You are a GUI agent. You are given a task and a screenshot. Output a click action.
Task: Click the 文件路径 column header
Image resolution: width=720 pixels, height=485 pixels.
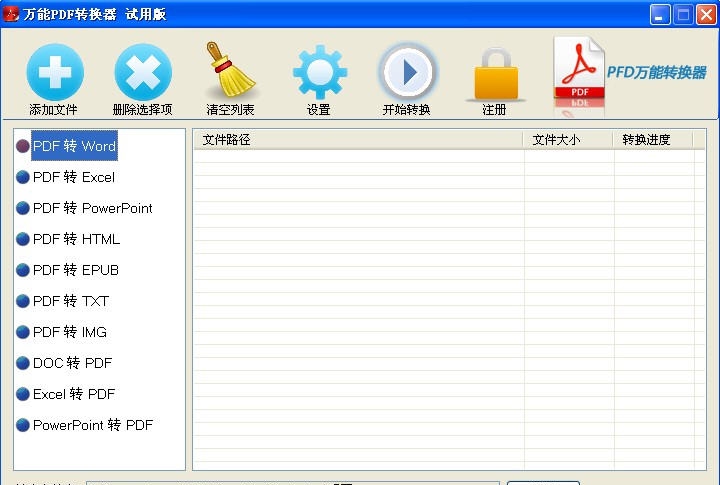(358, 140)
